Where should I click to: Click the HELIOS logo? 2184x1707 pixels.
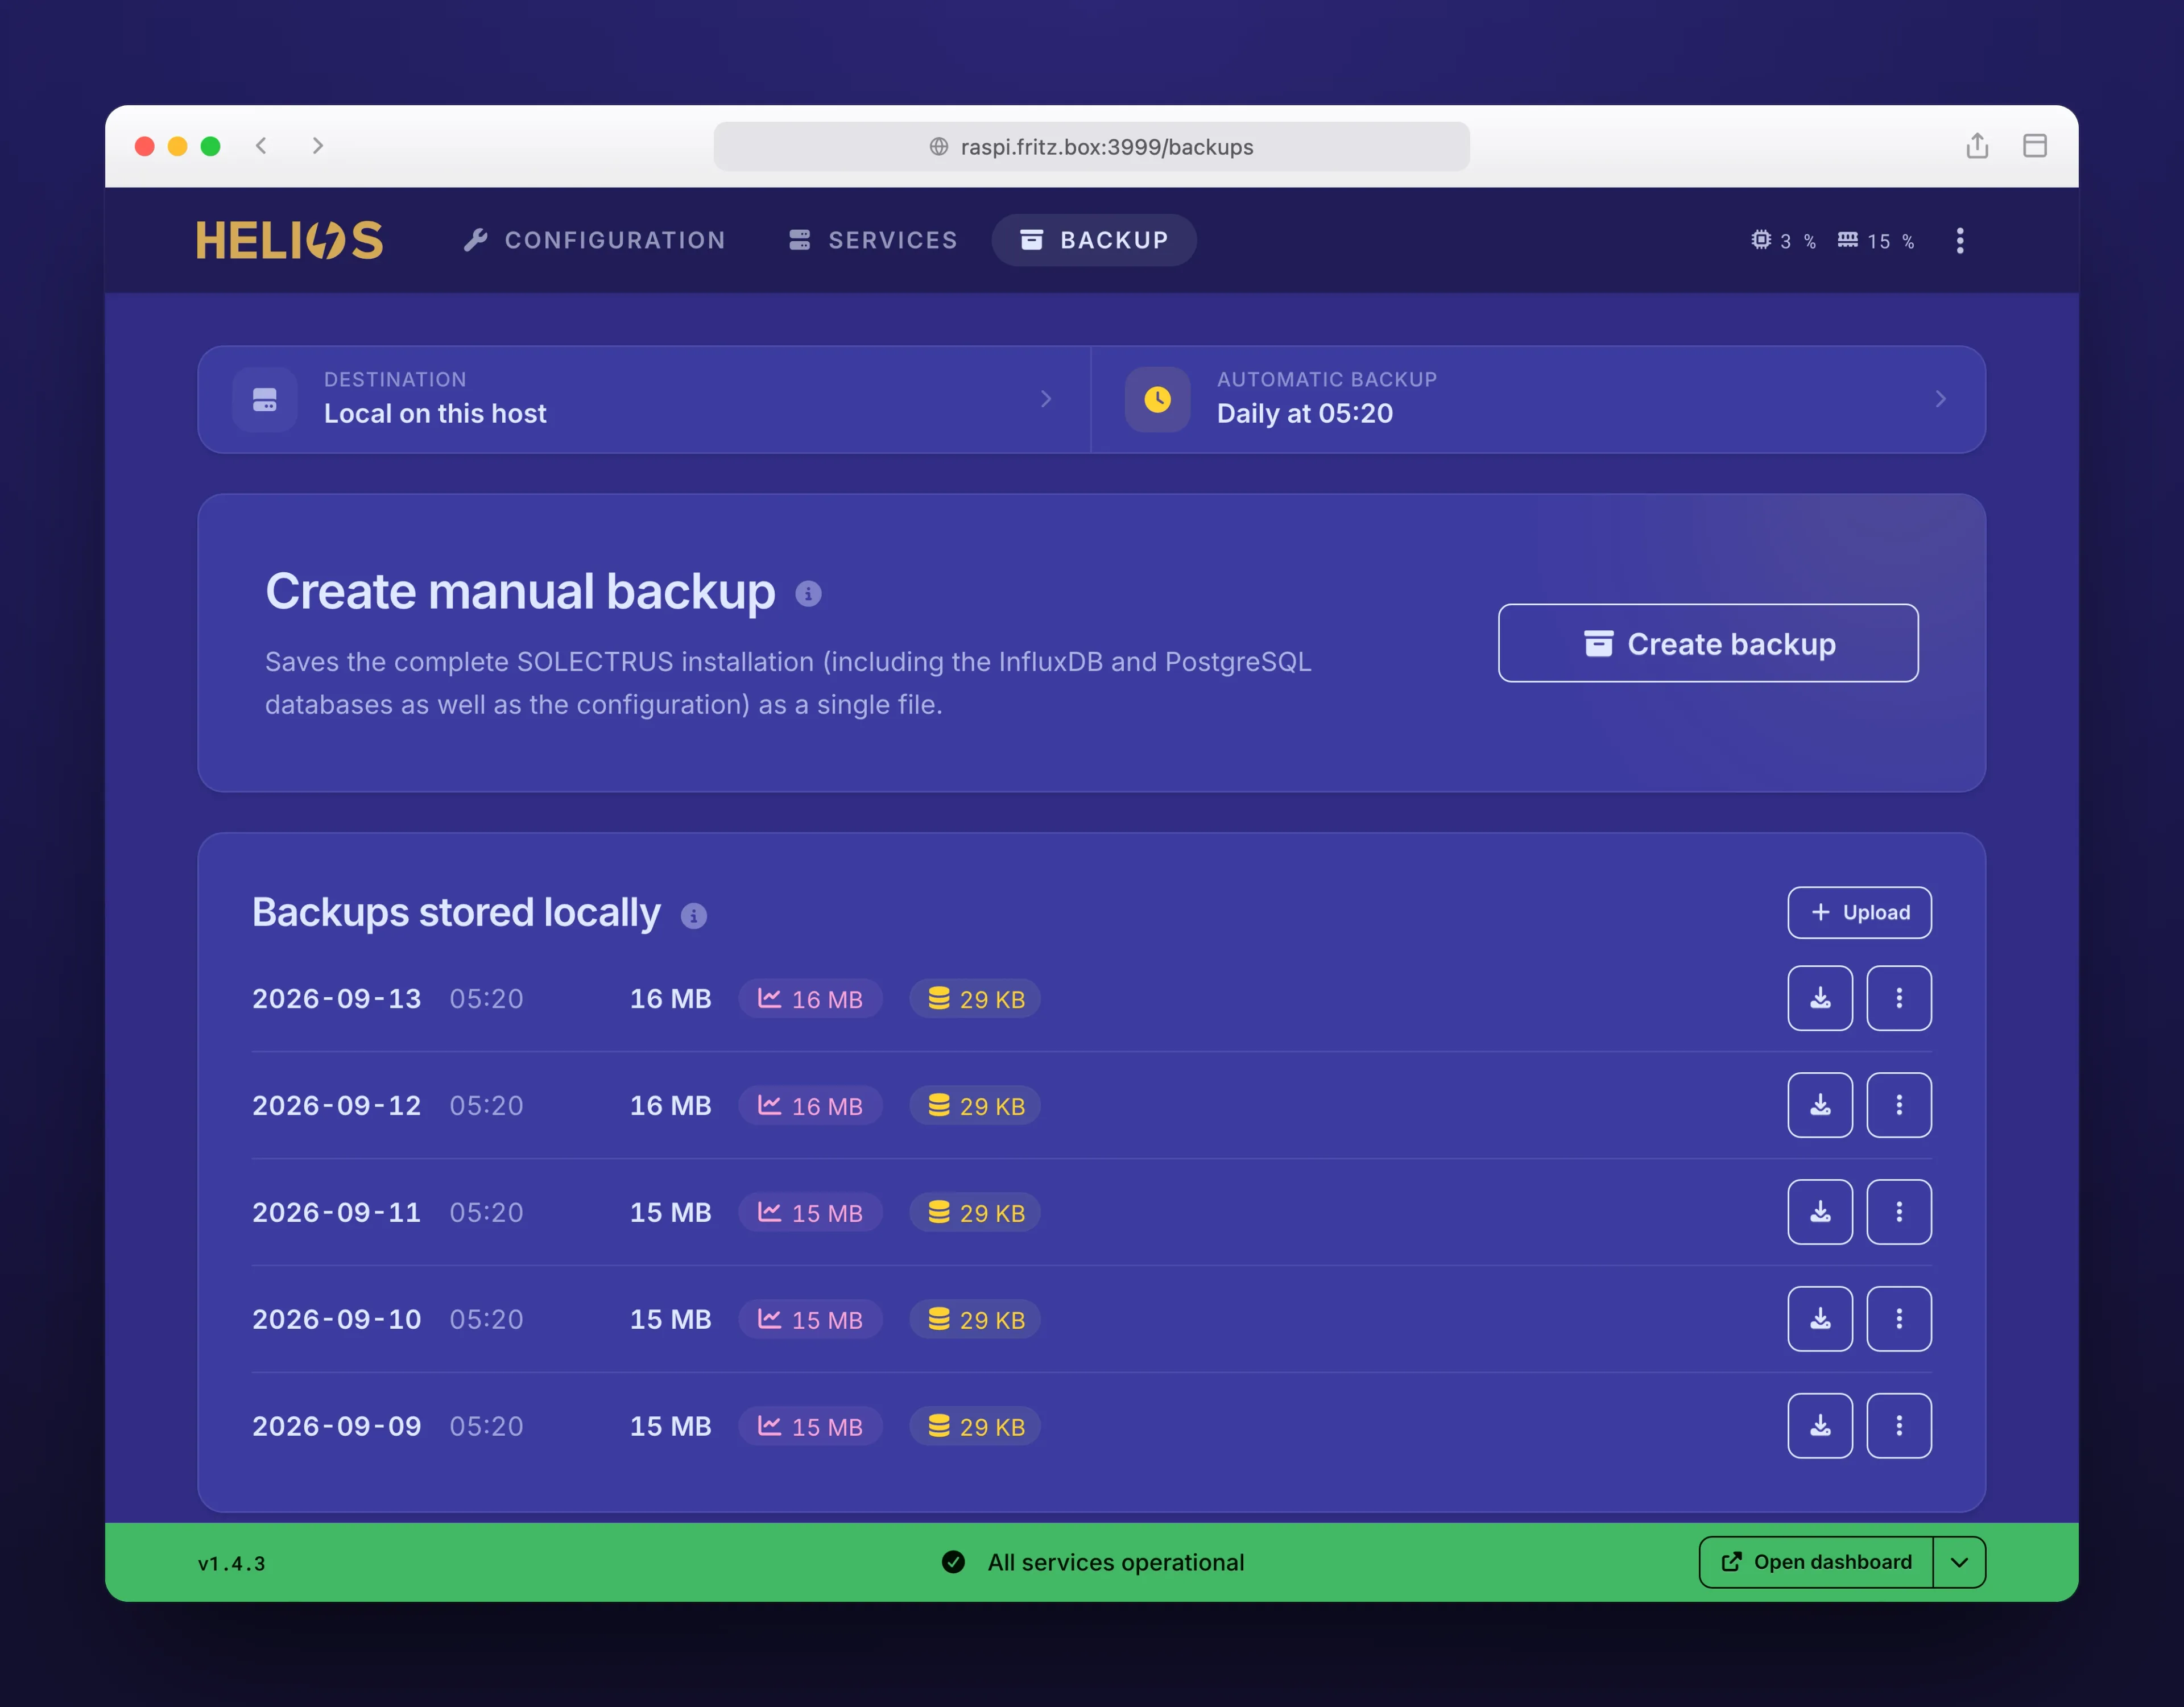290,240
